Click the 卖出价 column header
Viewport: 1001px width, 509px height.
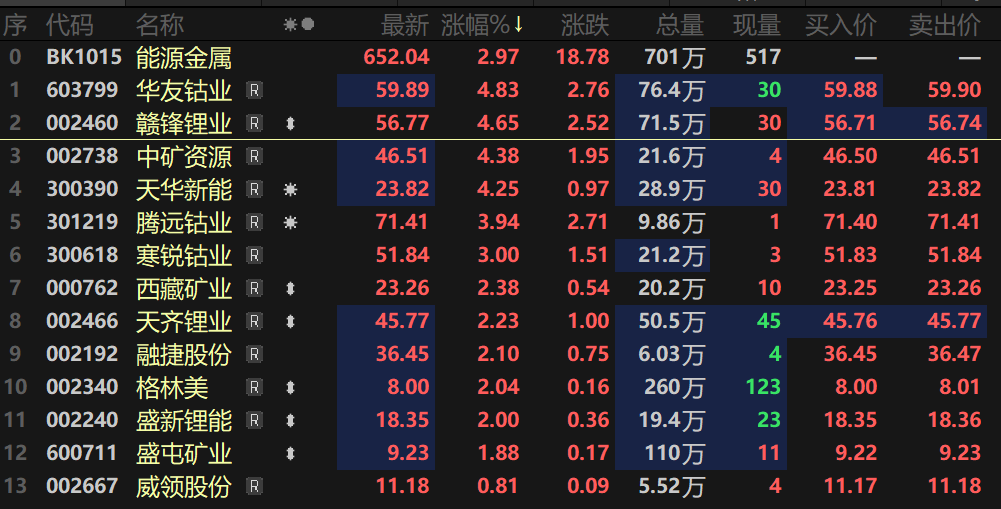point(944,24)
